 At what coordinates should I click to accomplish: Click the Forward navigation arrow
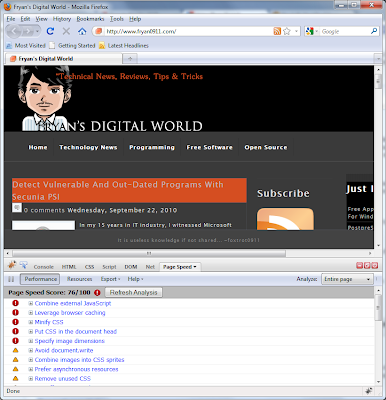coord(28,31)
